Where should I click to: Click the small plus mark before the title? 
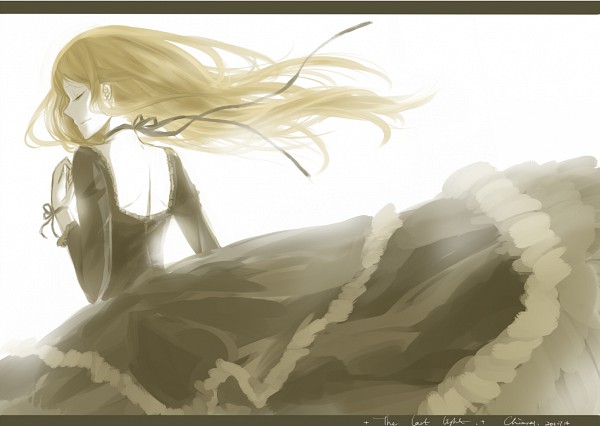click(368, 418)
